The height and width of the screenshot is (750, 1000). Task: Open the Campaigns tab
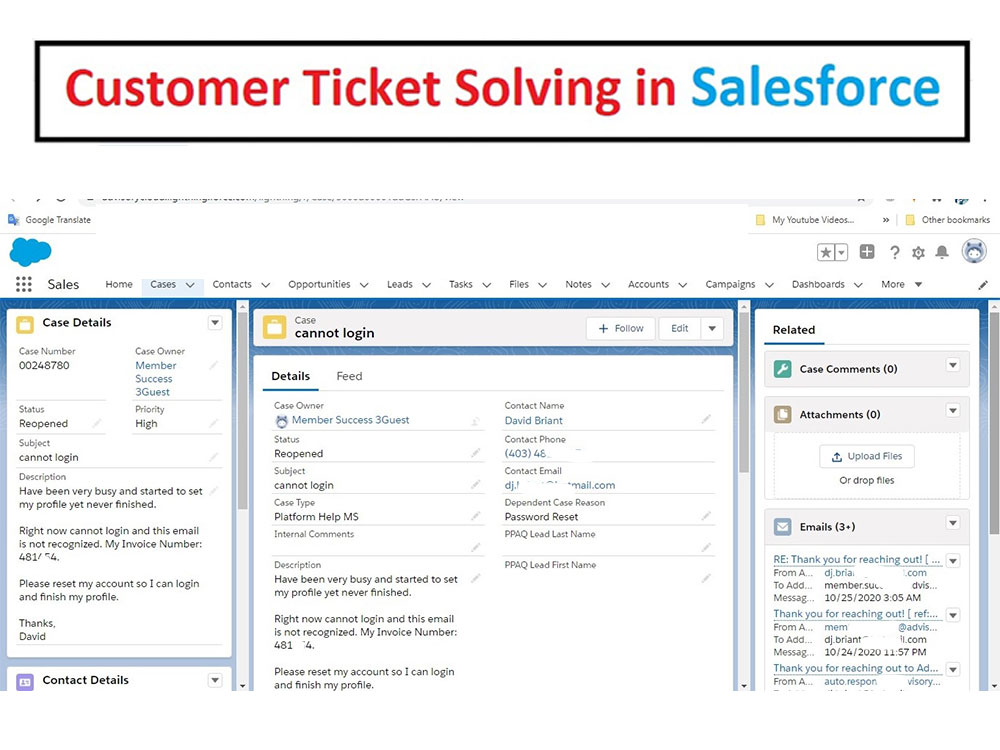click(x=730, y=284)
